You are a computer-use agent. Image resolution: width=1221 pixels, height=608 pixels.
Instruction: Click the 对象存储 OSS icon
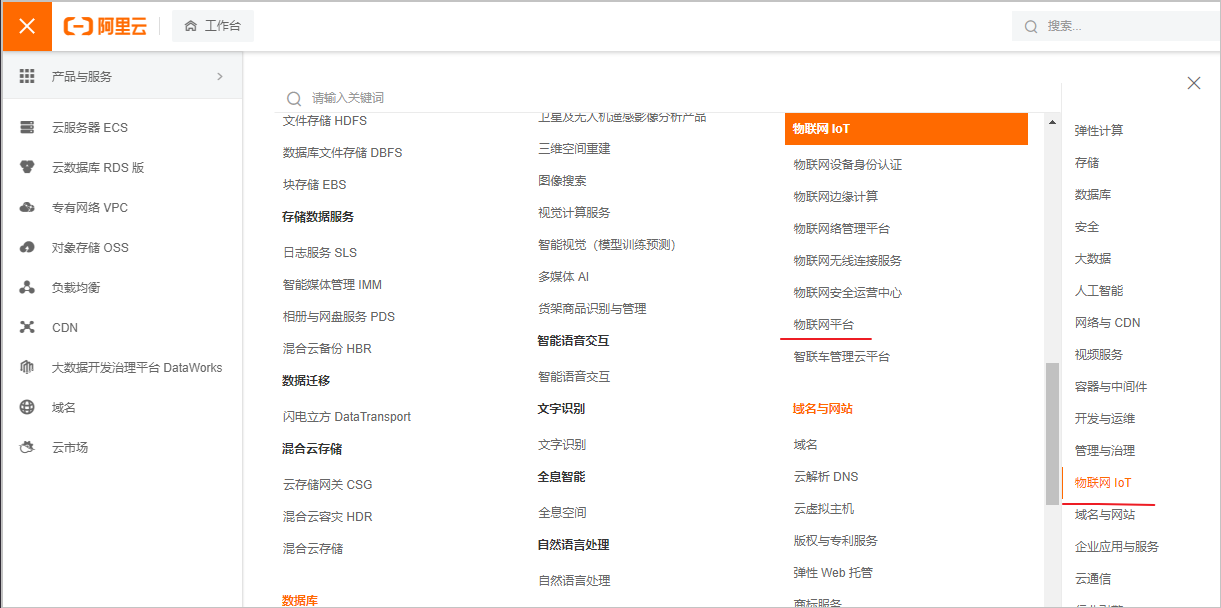coord(28,247)
